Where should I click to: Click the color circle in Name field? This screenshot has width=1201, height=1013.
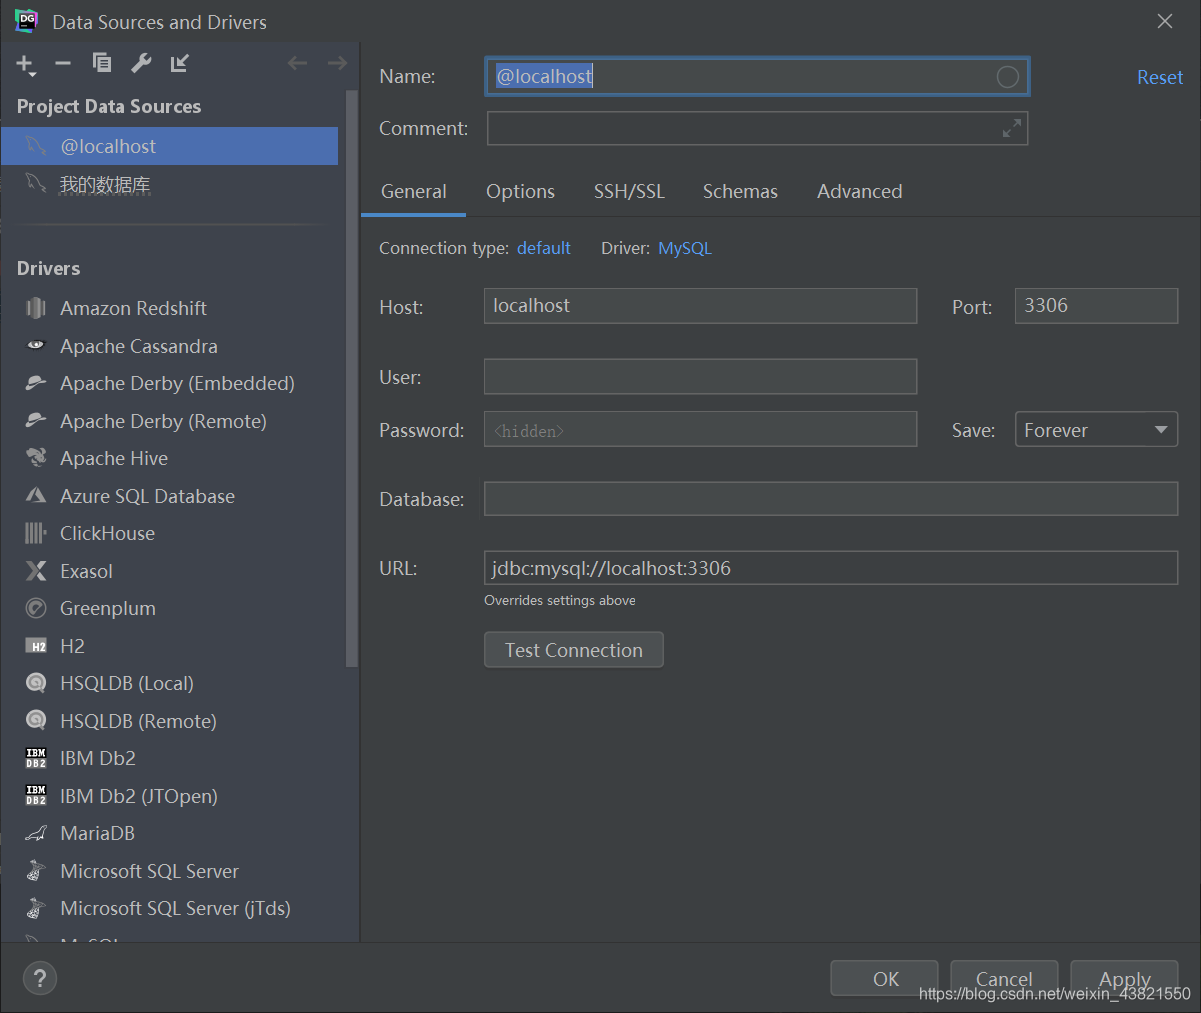[x=1007, y=77]
